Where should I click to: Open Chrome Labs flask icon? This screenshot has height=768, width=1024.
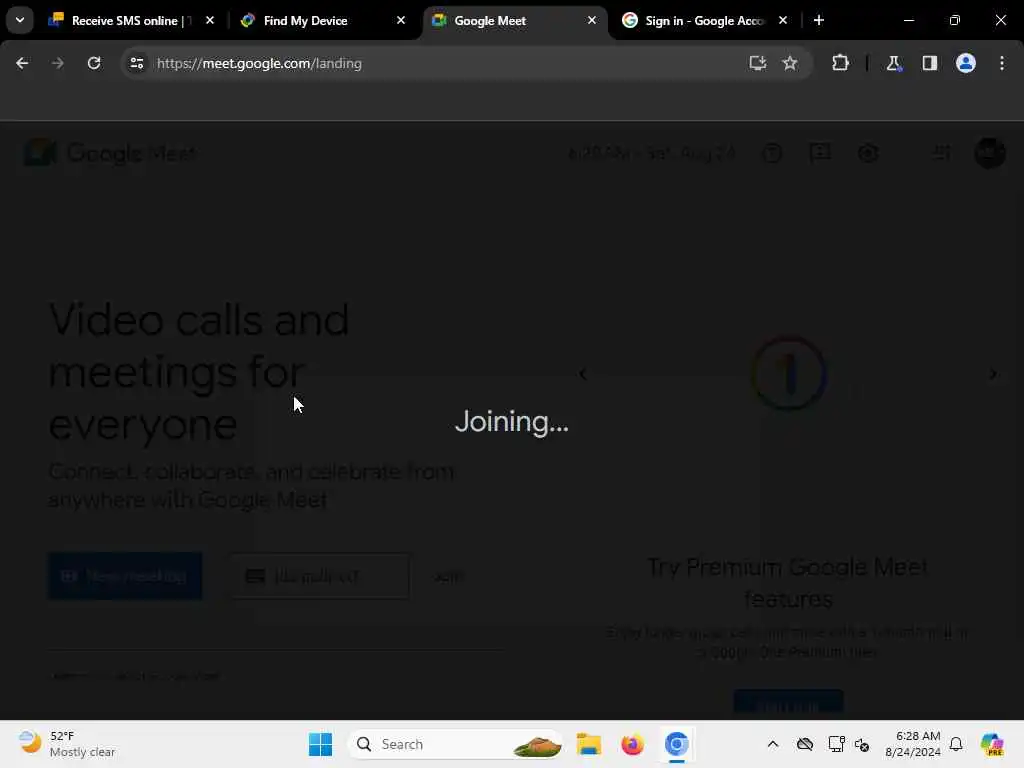(x=893, y=63)
